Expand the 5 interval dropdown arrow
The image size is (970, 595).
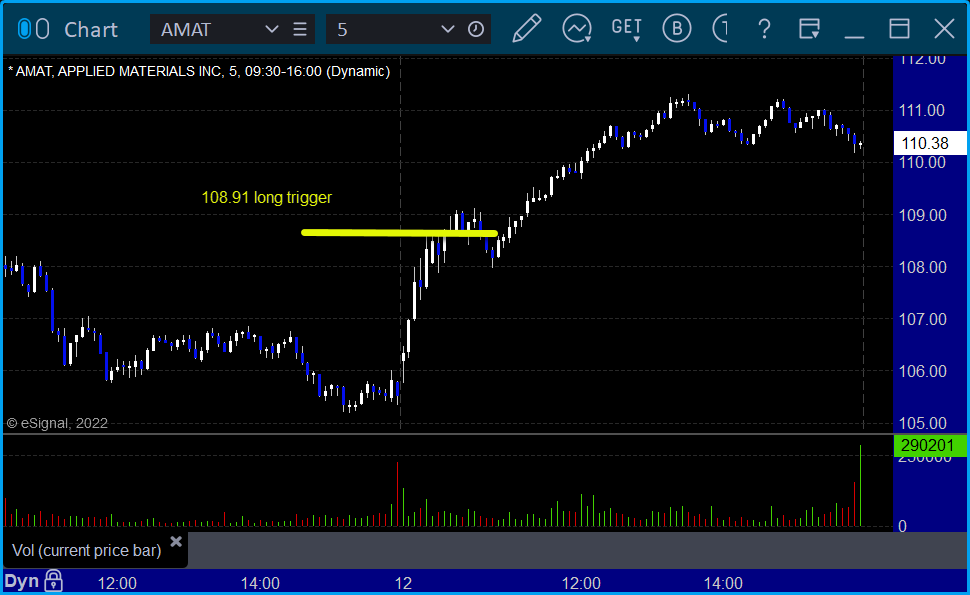click(x=447, y=29)
